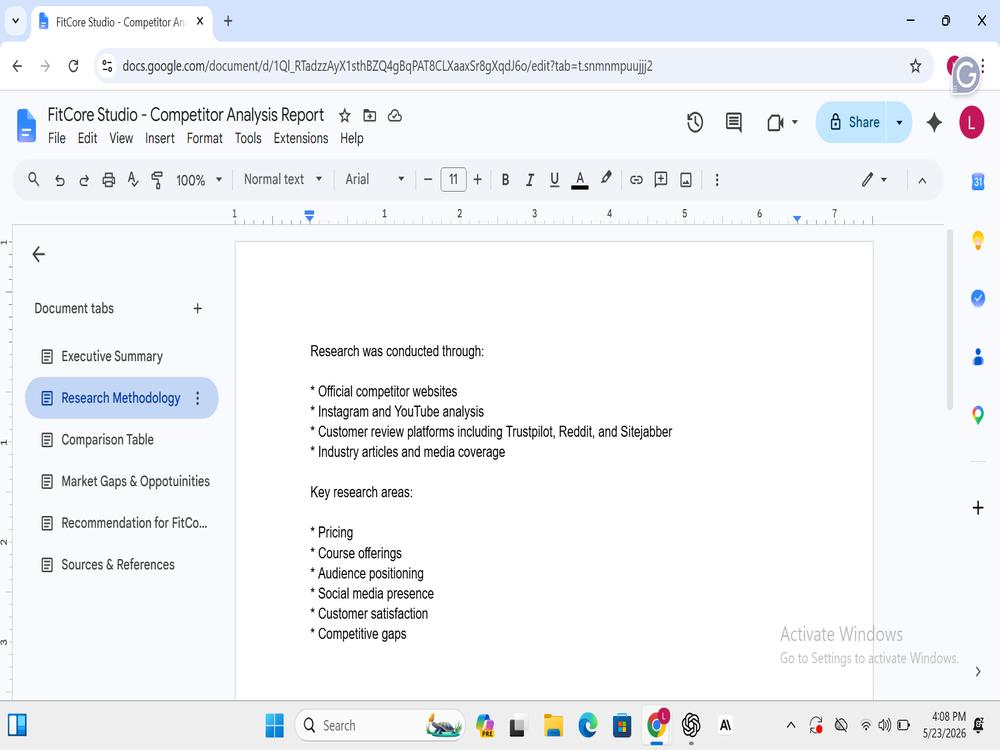1000x750 pixels.
Task: Increase the font size
Action: (477, 180)
